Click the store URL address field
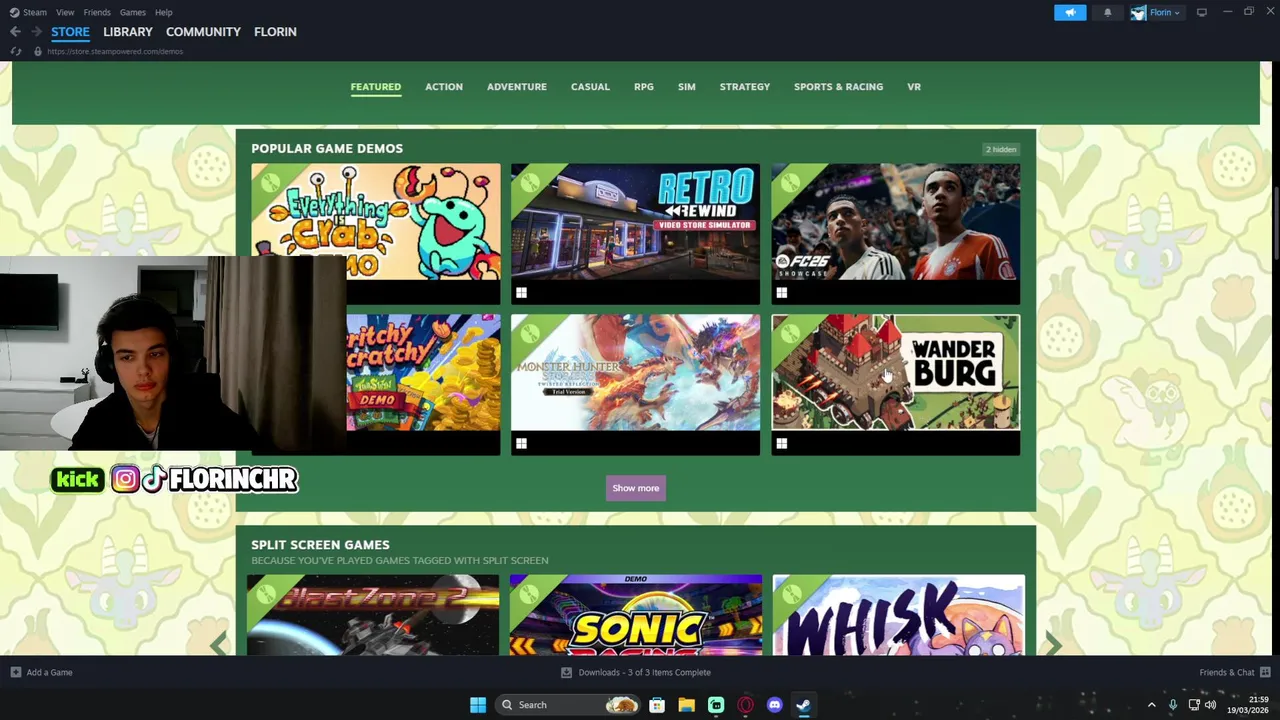 coord(115,51)
